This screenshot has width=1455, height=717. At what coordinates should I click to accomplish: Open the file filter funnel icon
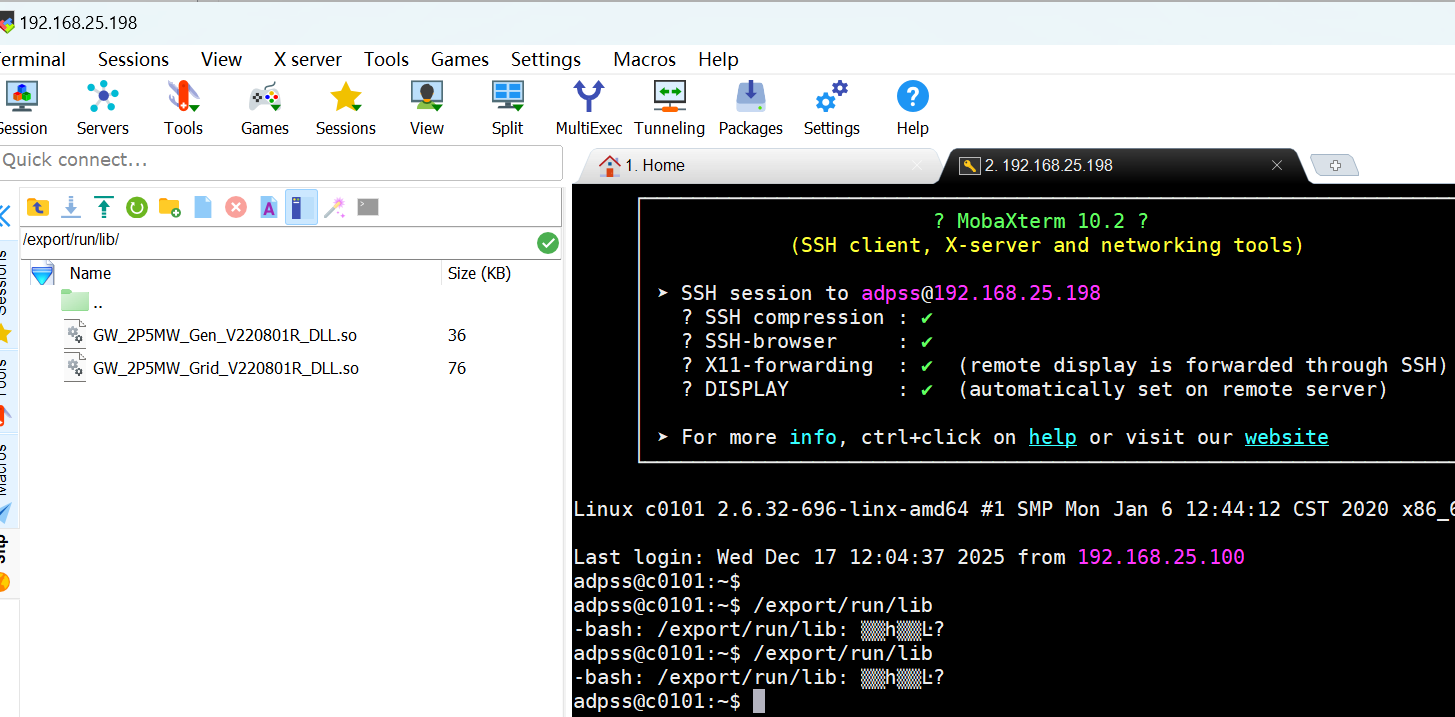pos(42,274)
